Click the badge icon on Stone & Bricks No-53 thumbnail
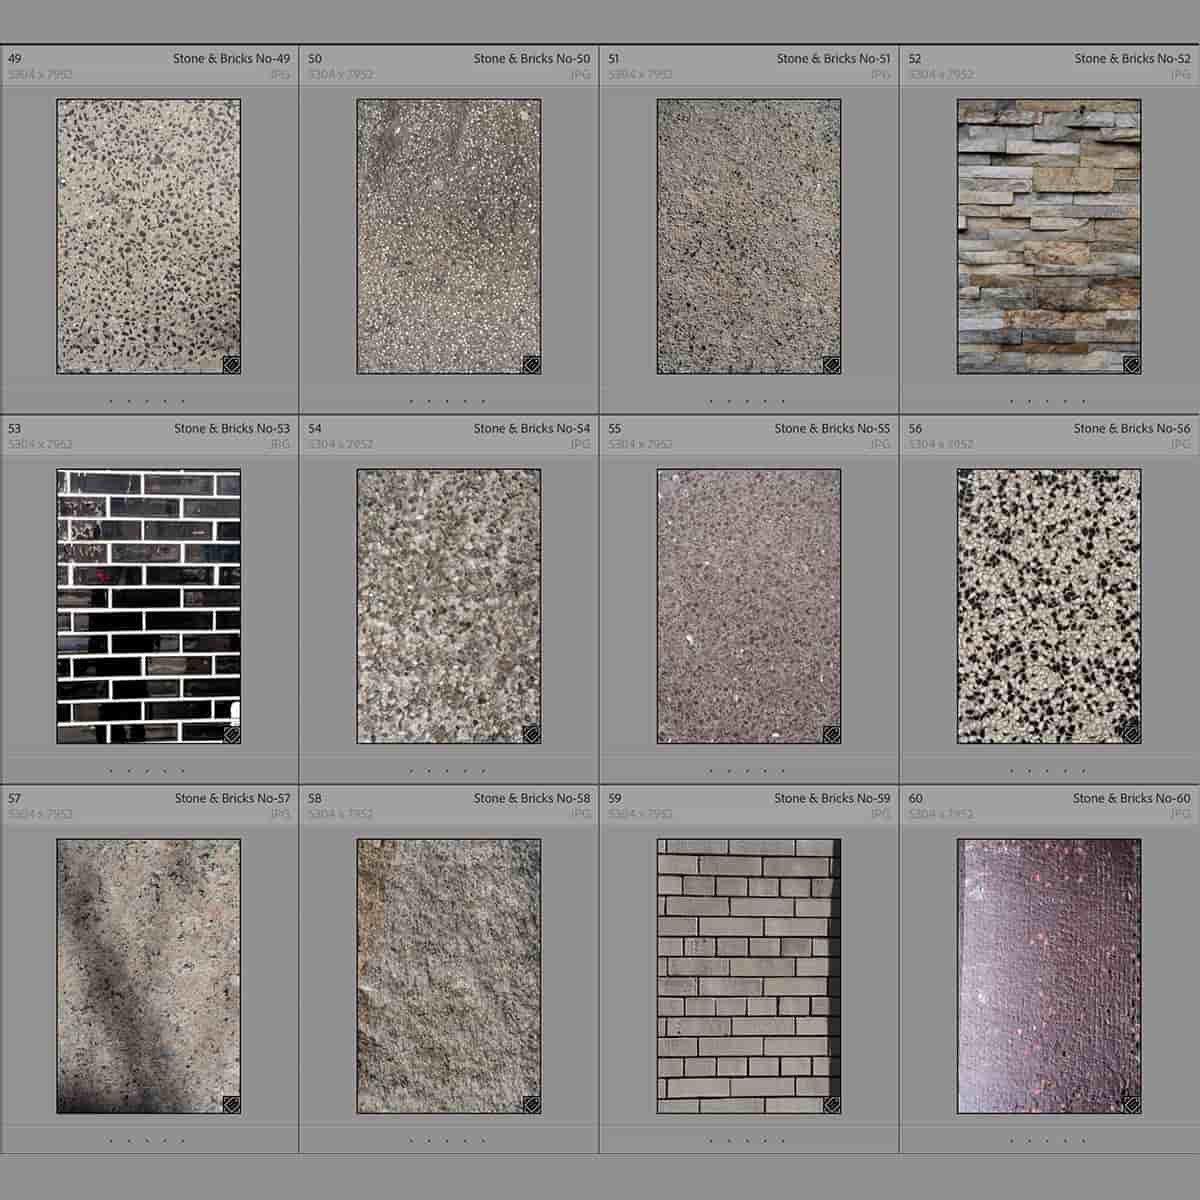1200x1200 pixels. click(231, 734)
